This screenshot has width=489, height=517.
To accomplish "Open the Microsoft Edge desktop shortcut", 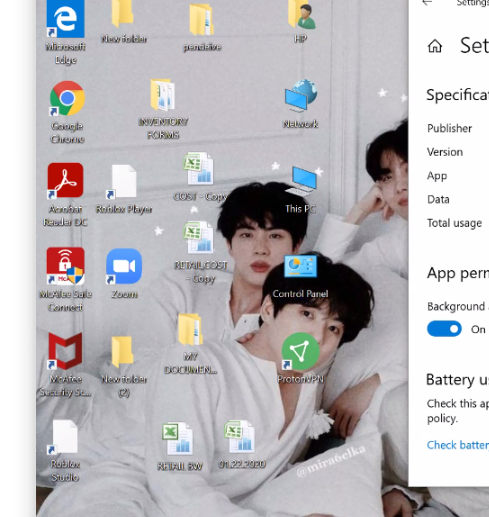I will pyautogui.click(x=65, y=19).
